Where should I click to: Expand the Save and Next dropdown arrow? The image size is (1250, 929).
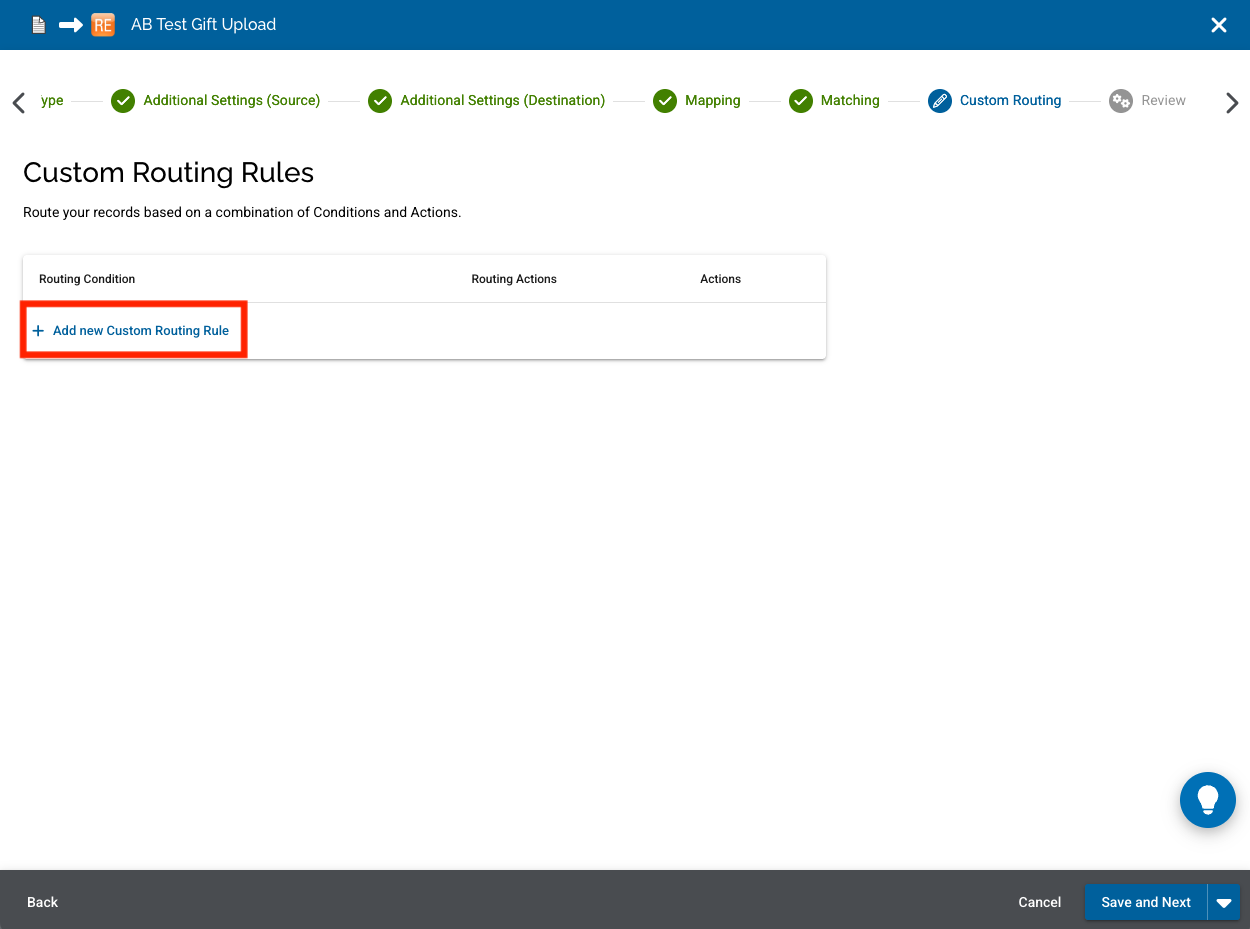pyautogui.click(x=1224, y=902)
